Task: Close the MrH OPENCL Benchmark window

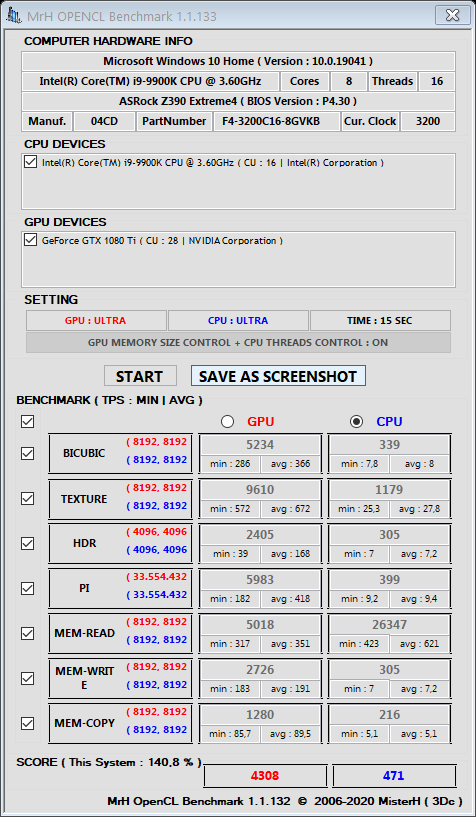Action: tap(451, 15)
